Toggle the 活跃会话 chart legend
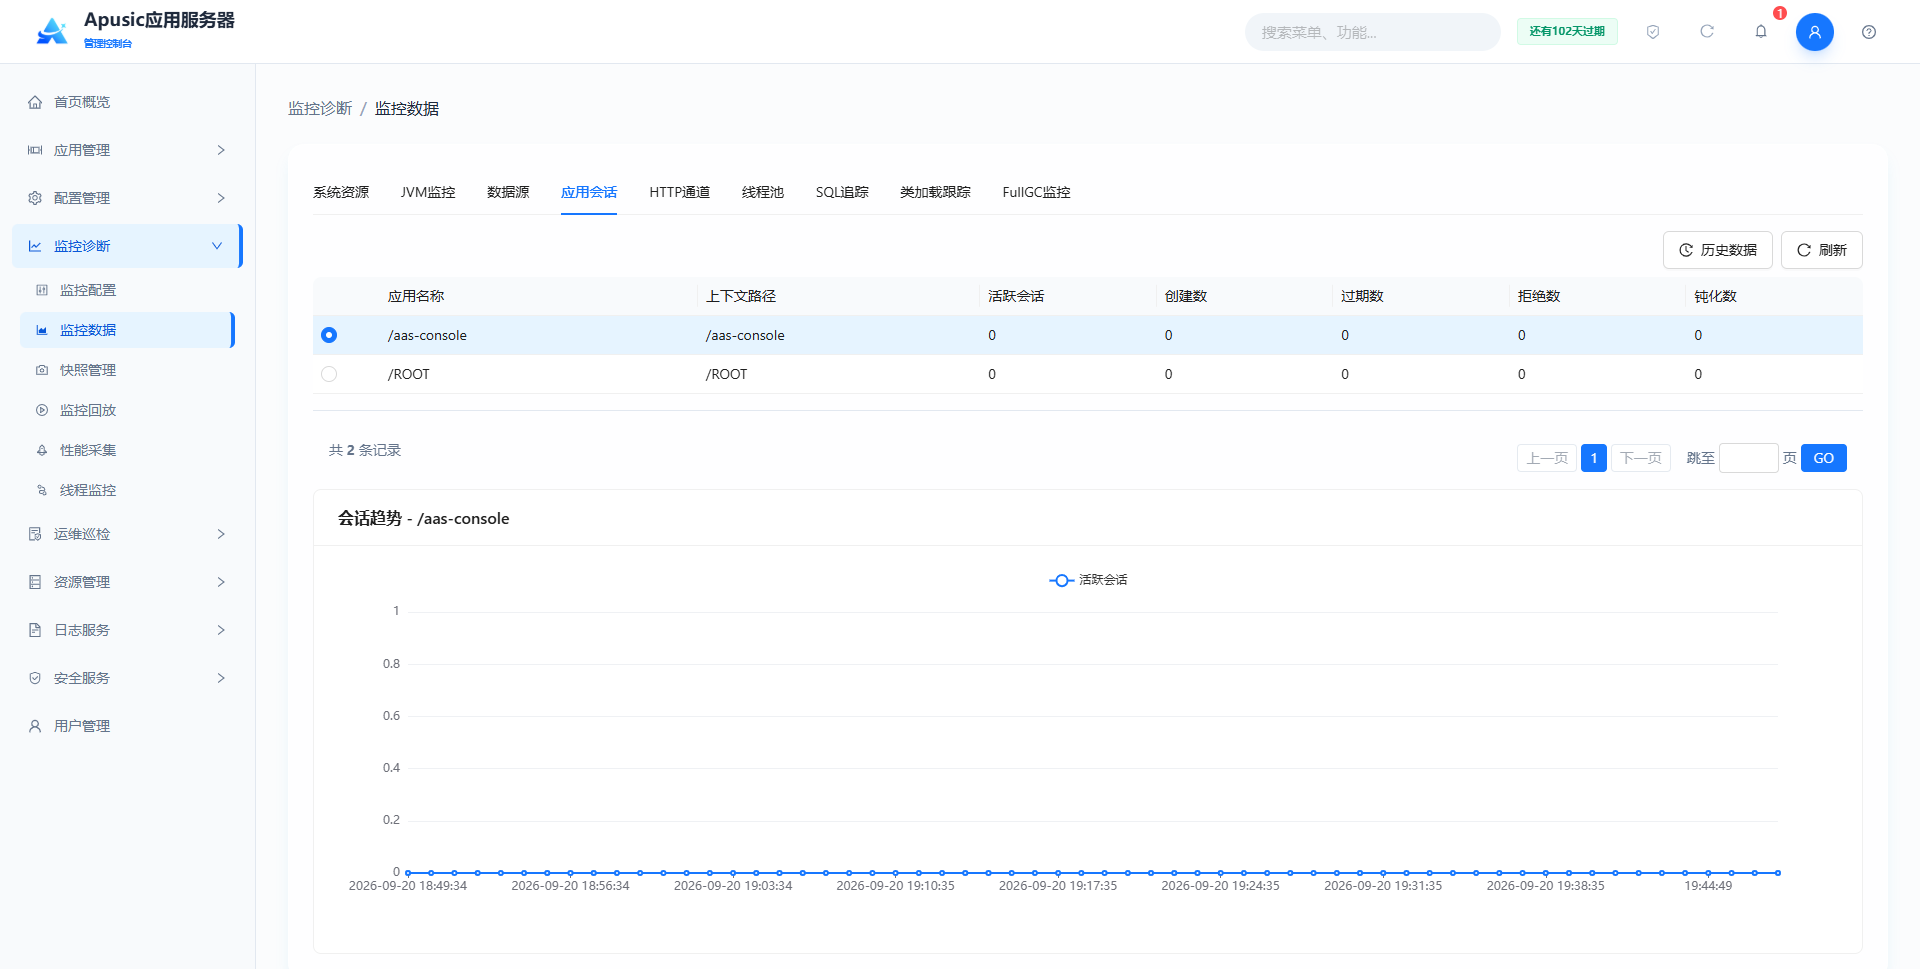1920x969 pixels. 1088,580
